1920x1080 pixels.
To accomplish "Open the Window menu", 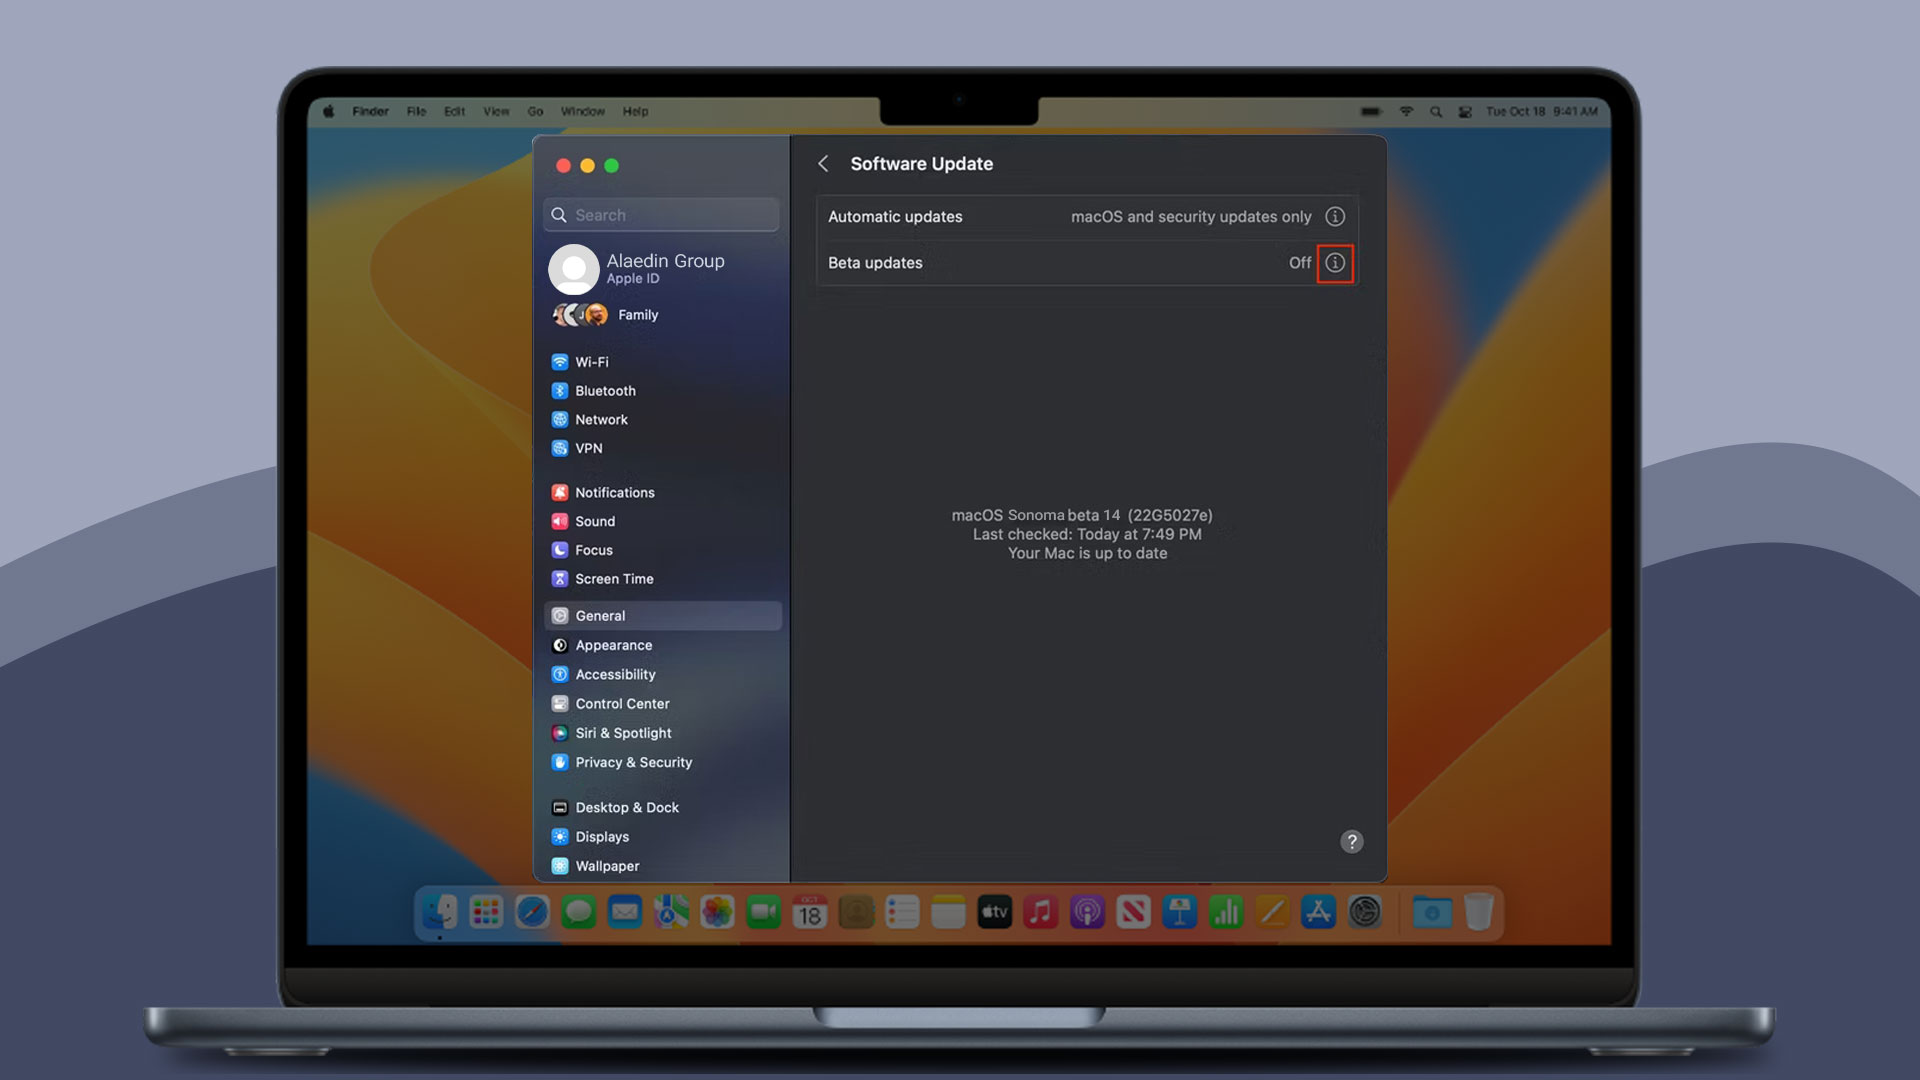I will tap(583, 112).
